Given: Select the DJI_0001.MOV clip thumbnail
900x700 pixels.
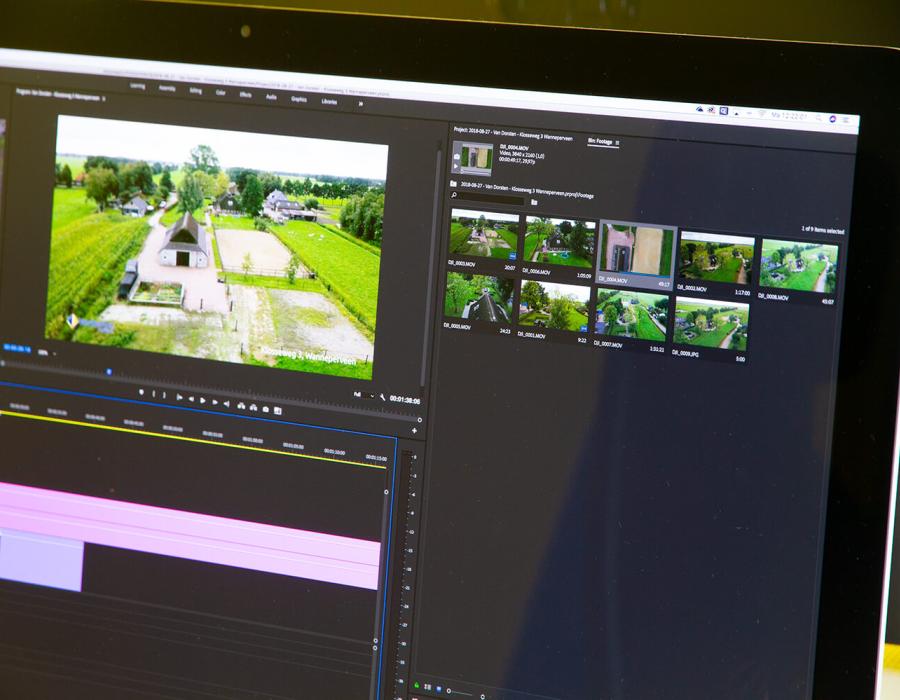Looking at the screenshot, I should tap(554, 306).
